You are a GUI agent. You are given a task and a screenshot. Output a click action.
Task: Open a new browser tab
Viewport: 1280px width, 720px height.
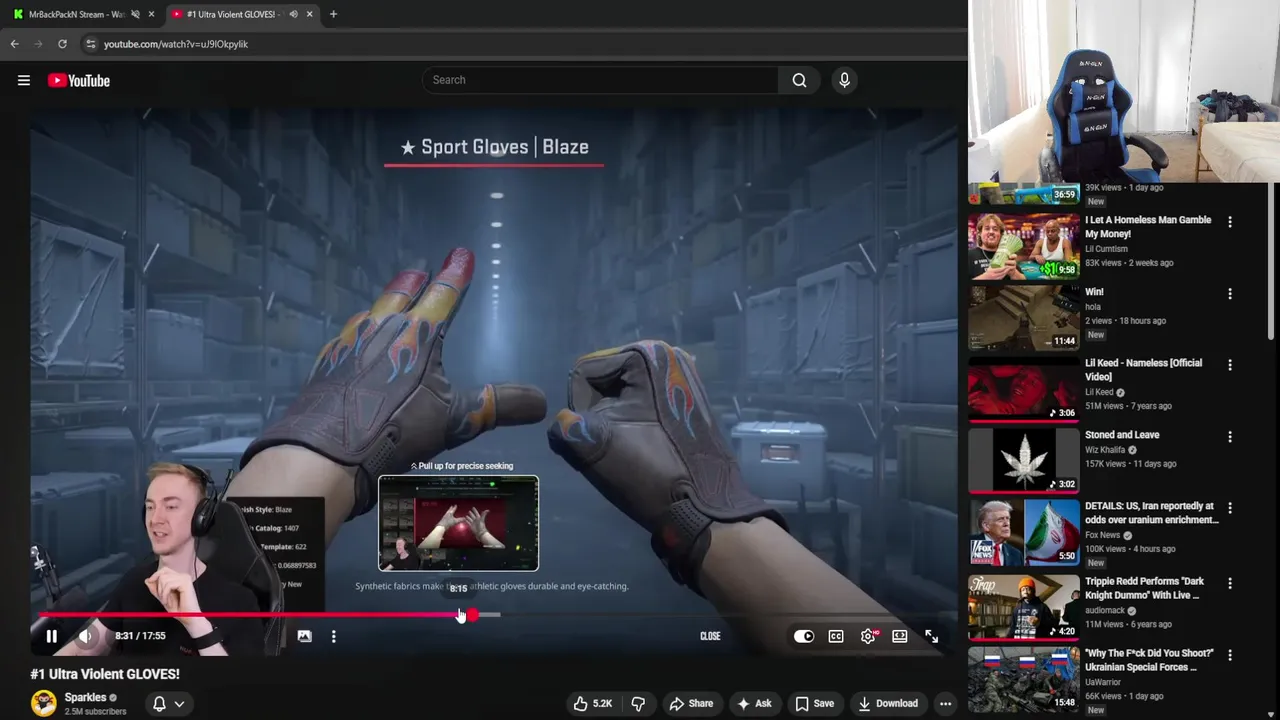333,14
